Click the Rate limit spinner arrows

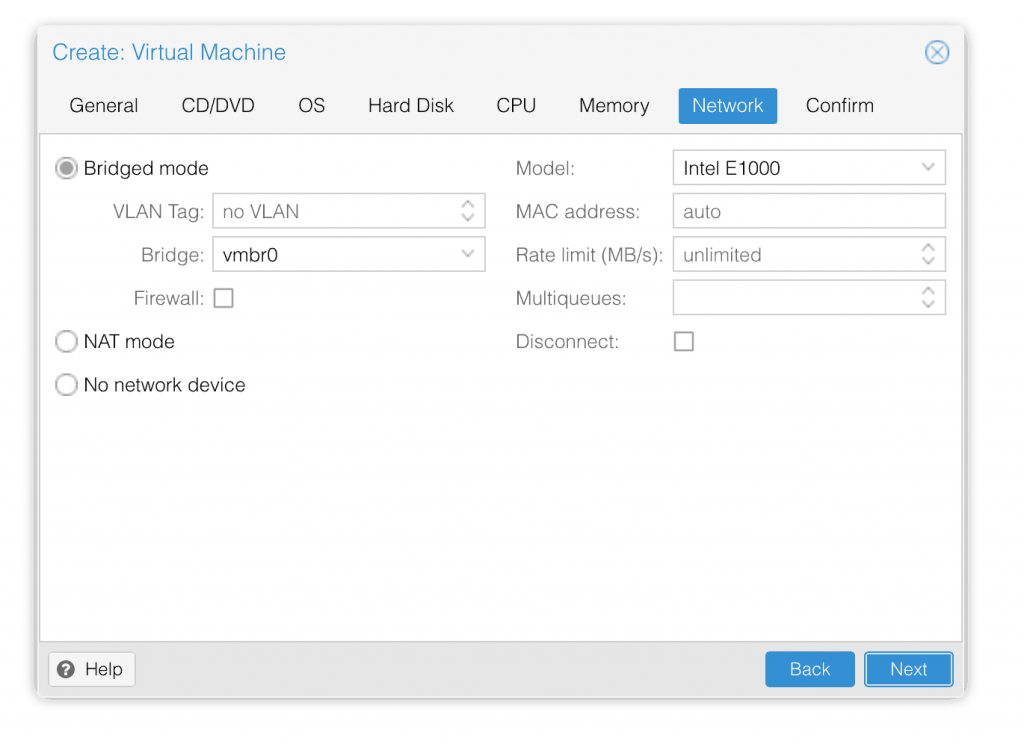click(x=927, y=254)
